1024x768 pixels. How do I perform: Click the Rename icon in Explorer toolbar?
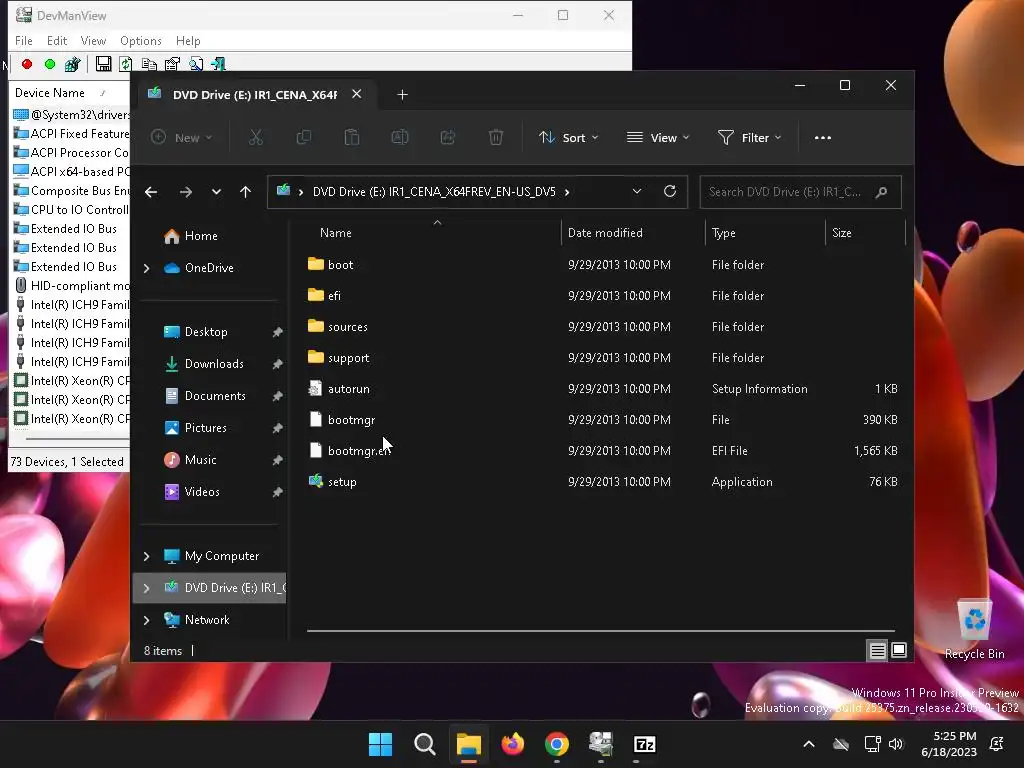[x=400, y=138]
